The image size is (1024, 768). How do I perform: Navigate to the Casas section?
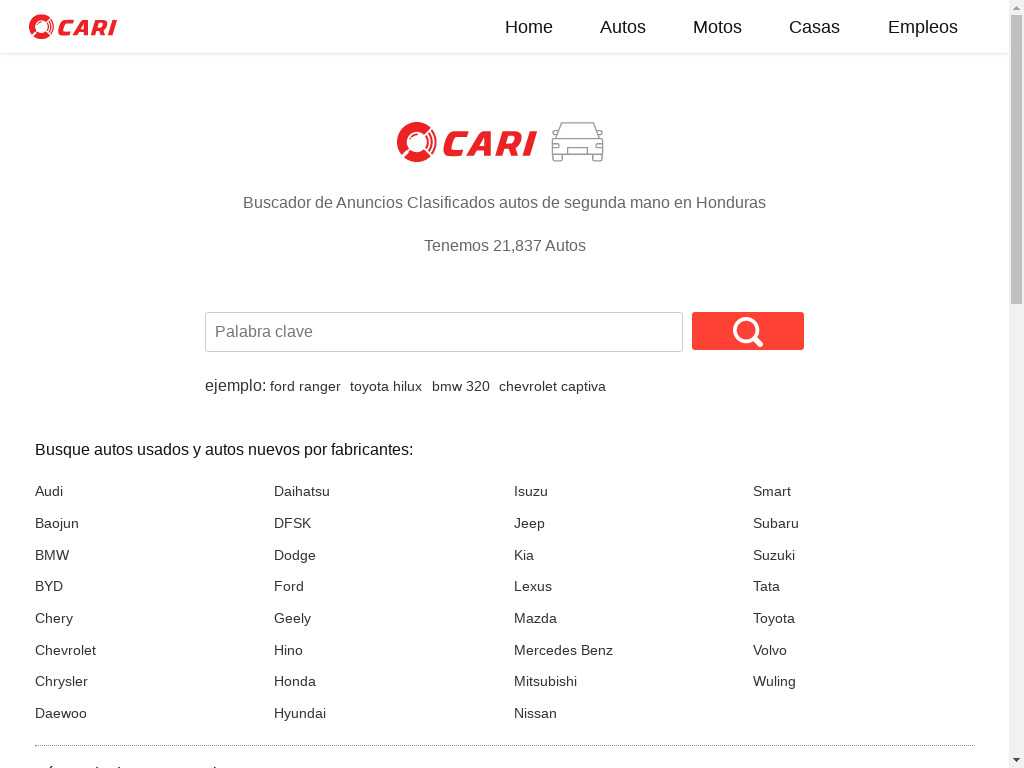point(814,27)
